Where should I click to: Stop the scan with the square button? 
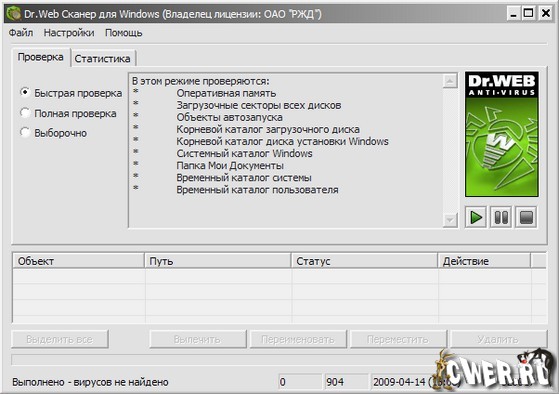tap(526, 217)
